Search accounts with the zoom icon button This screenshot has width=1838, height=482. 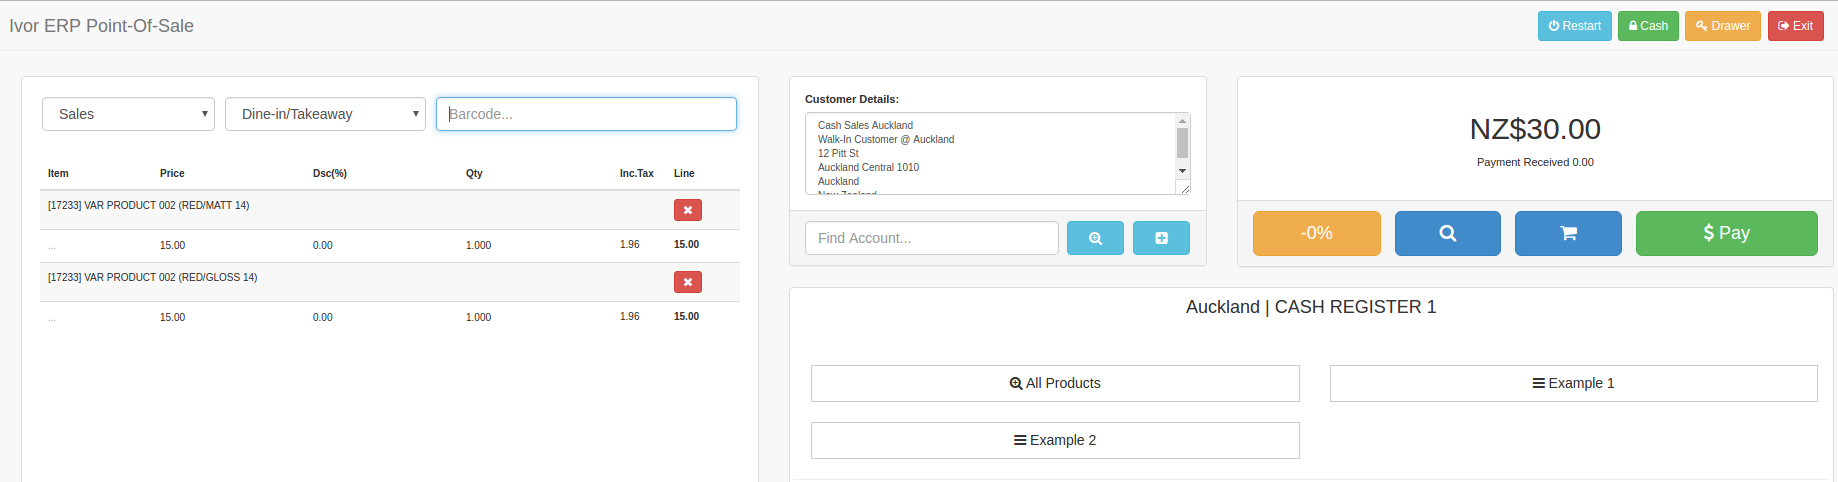click(x=1095, y=238)
